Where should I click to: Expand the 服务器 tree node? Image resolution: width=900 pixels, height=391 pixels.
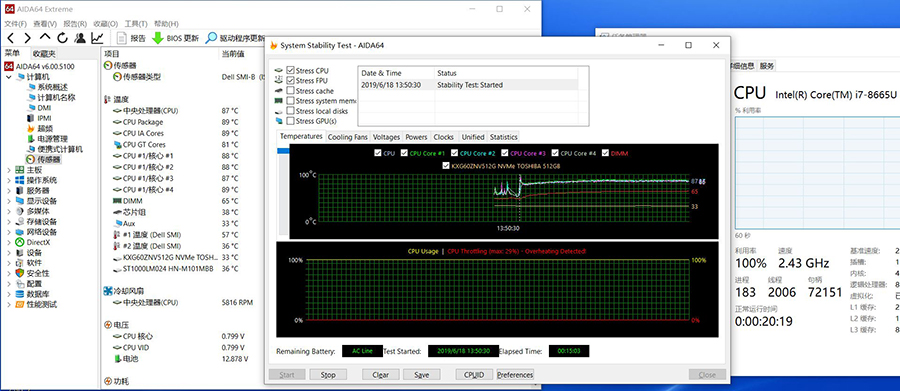click(9, 191)
